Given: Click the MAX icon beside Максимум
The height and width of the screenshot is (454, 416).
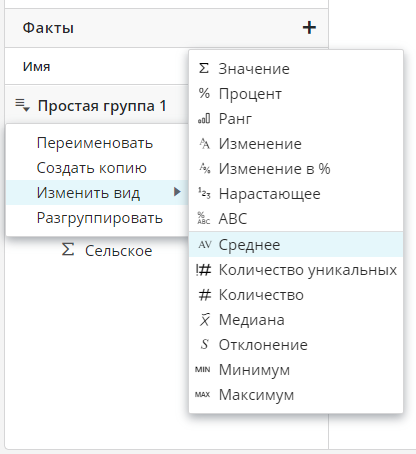Looking at the screenshot, I should point(203,395).
